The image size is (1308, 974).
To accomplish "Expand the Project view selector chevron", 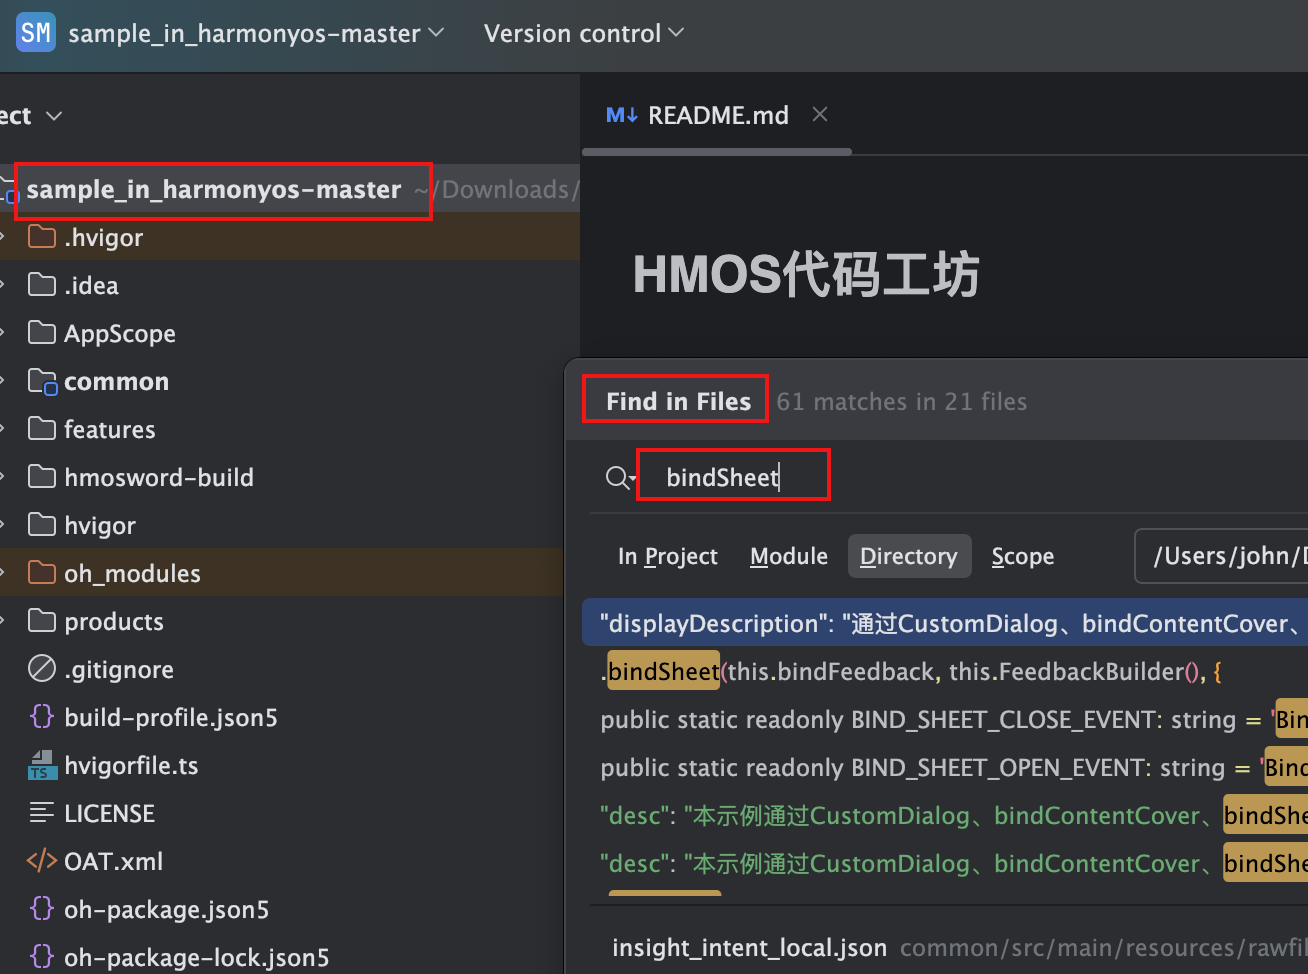I will [54, 116].
